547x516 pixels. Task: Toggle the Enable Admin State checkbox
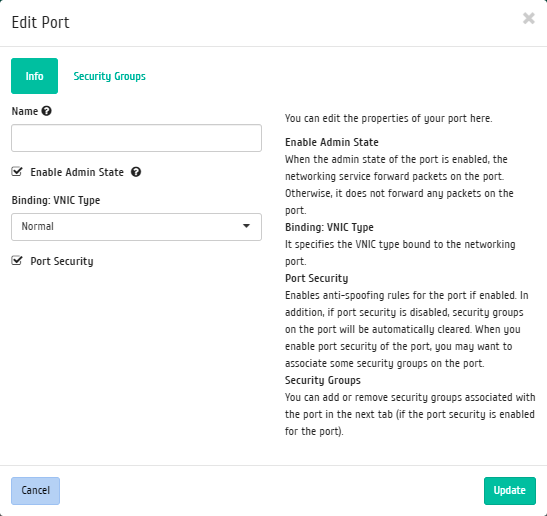[17, 172]
